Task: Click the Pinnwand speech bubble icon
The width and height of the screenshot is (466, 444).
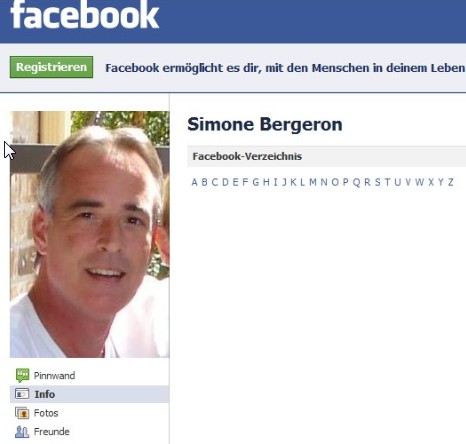Action: point(22,375)
